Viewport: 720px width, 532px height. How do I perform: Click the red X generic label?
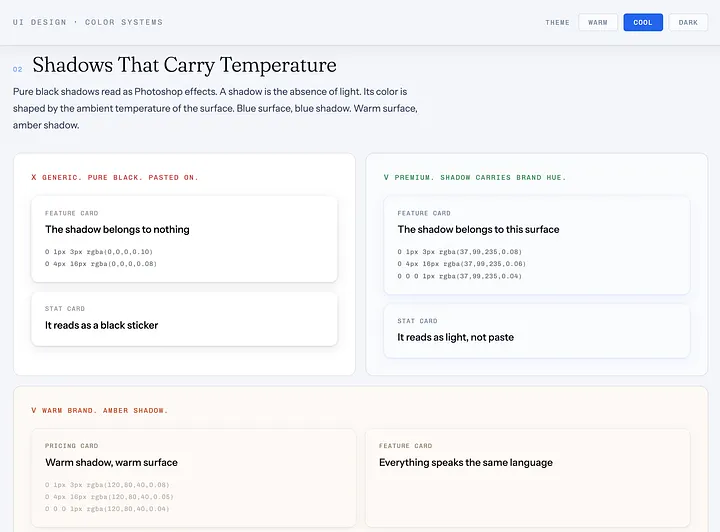click(x=114, y=177)
